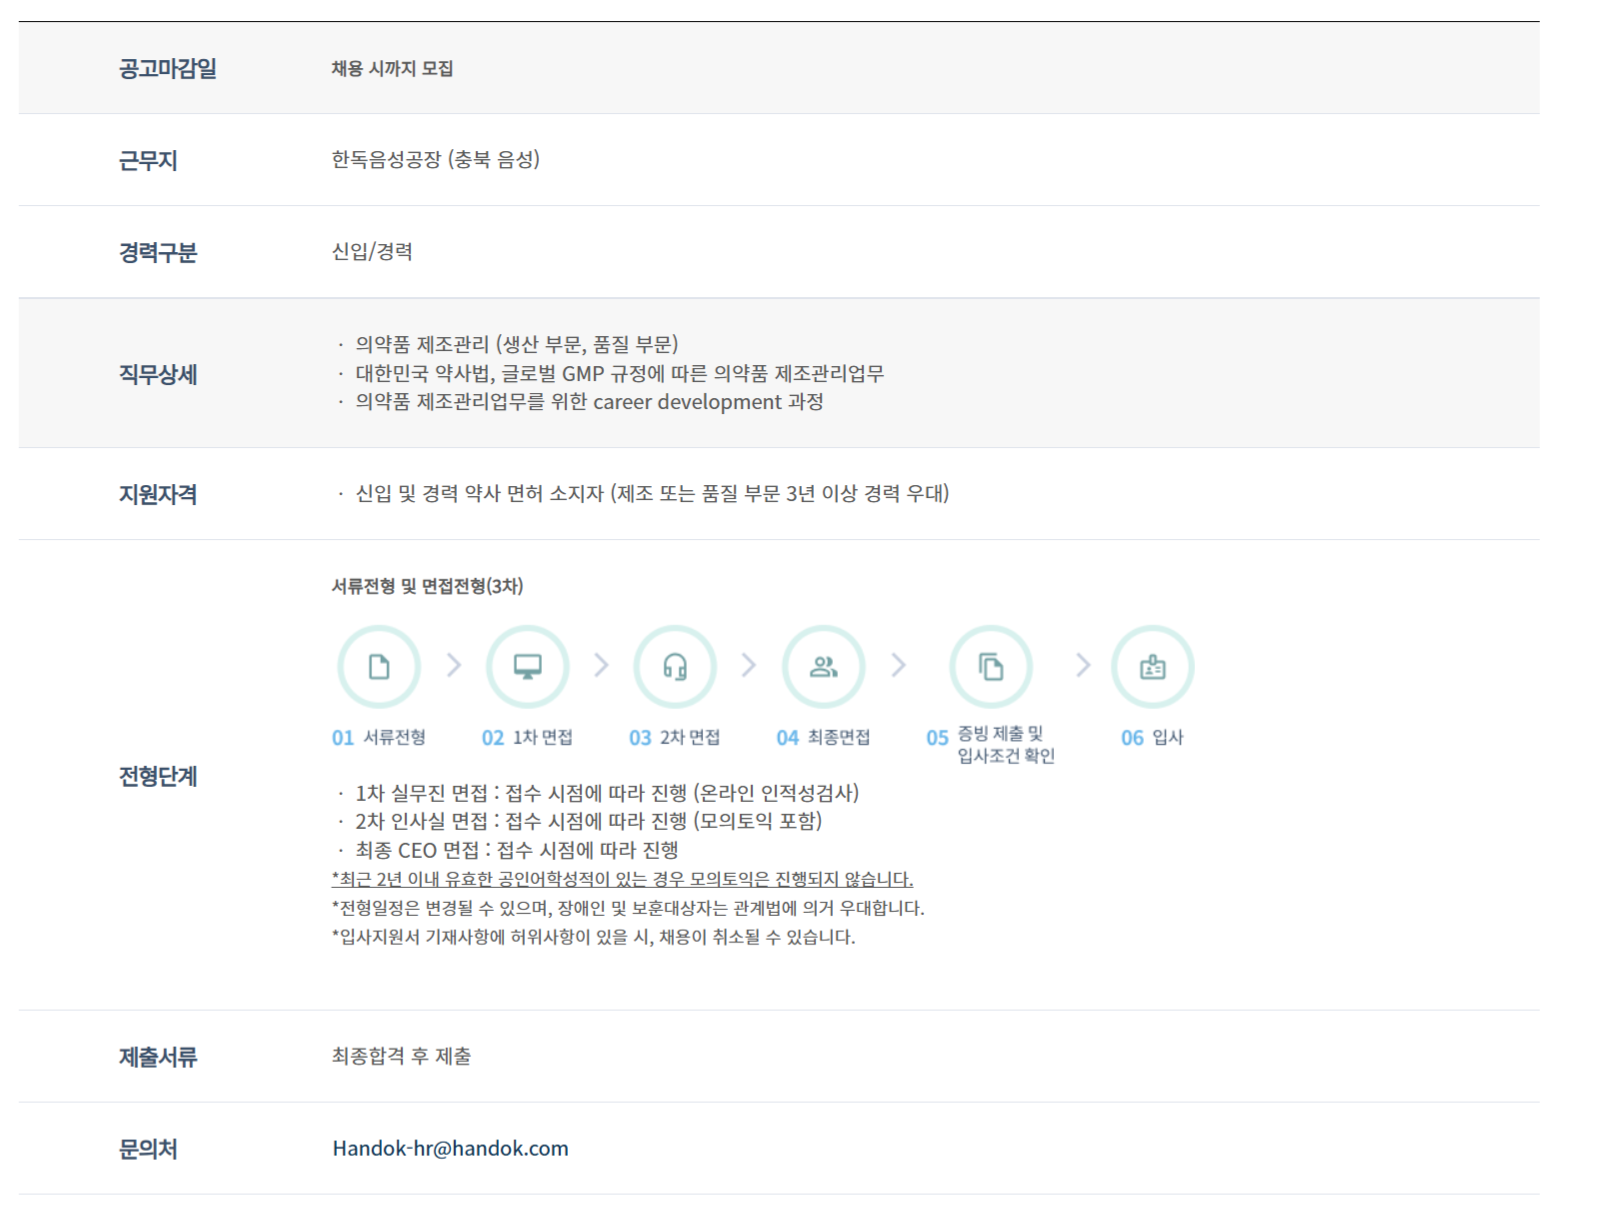The image size is (1600, 1210).
Task: Click the 06 입사 step label
Action: pyautogui.click(x=1152, y=738)
